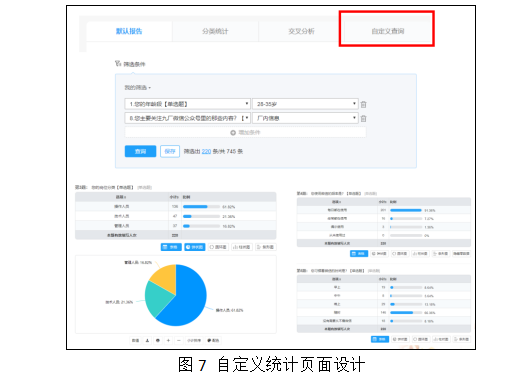Select 柱状图 view under the upper-right table

pos(420,253)
